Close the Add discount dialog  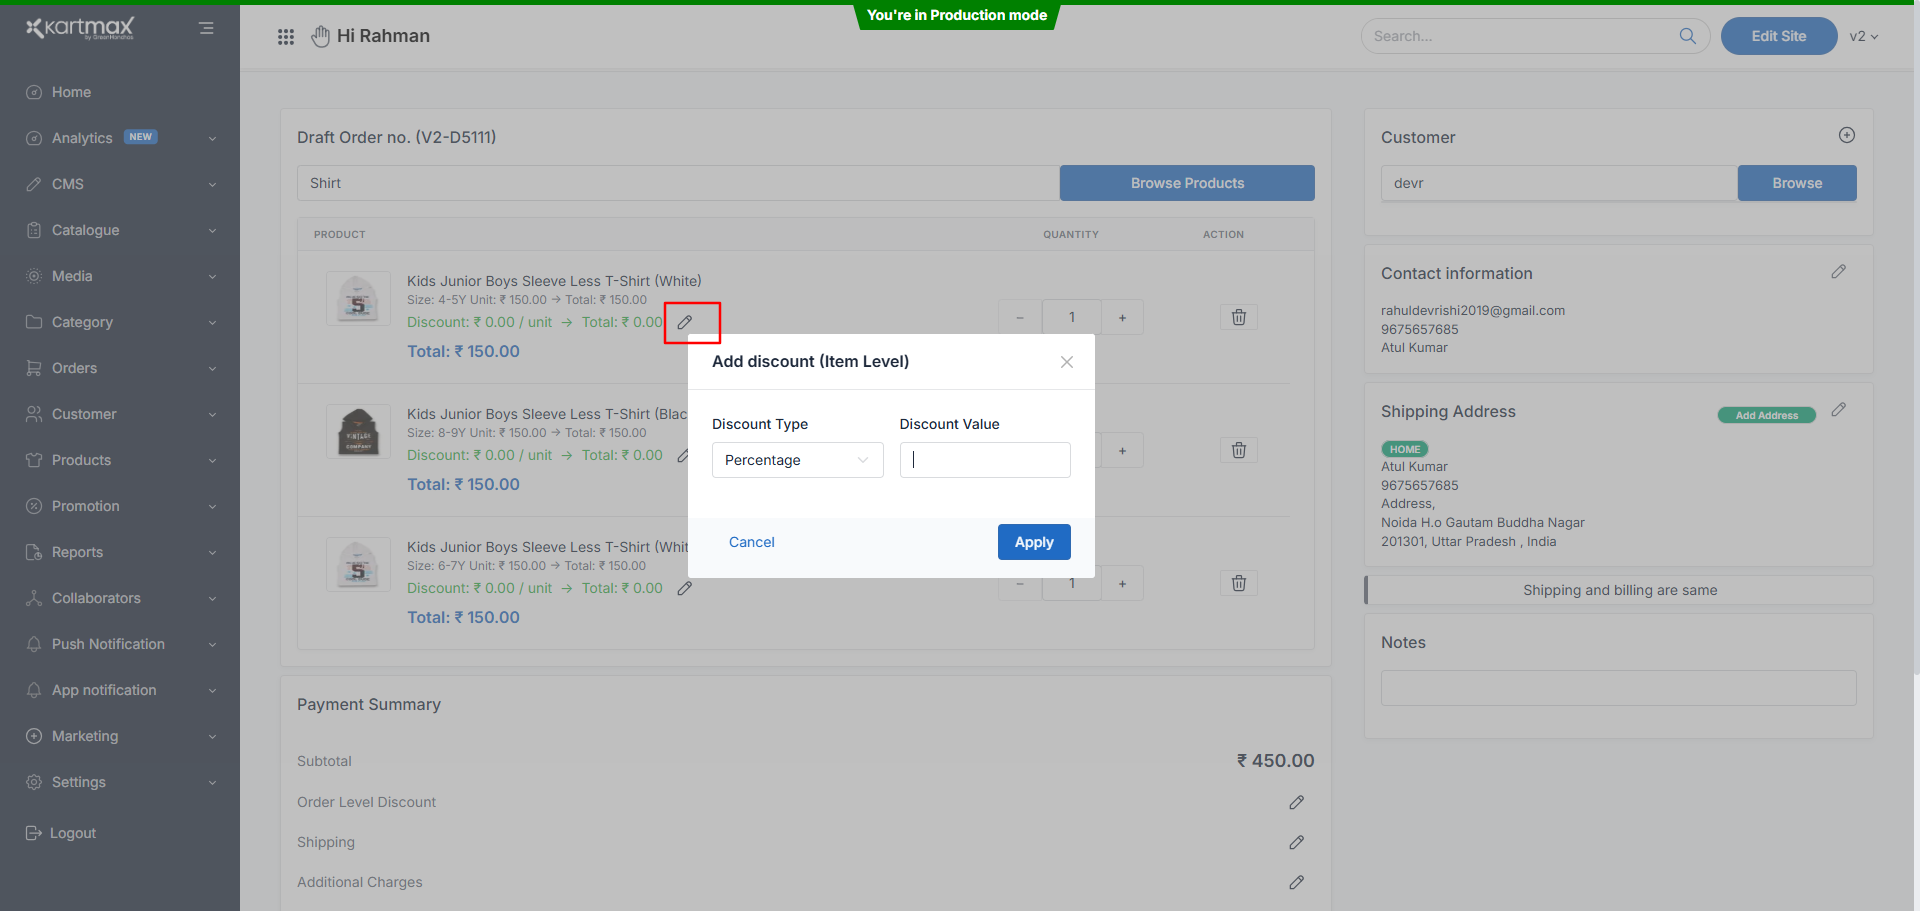(x=1066, y=362)
